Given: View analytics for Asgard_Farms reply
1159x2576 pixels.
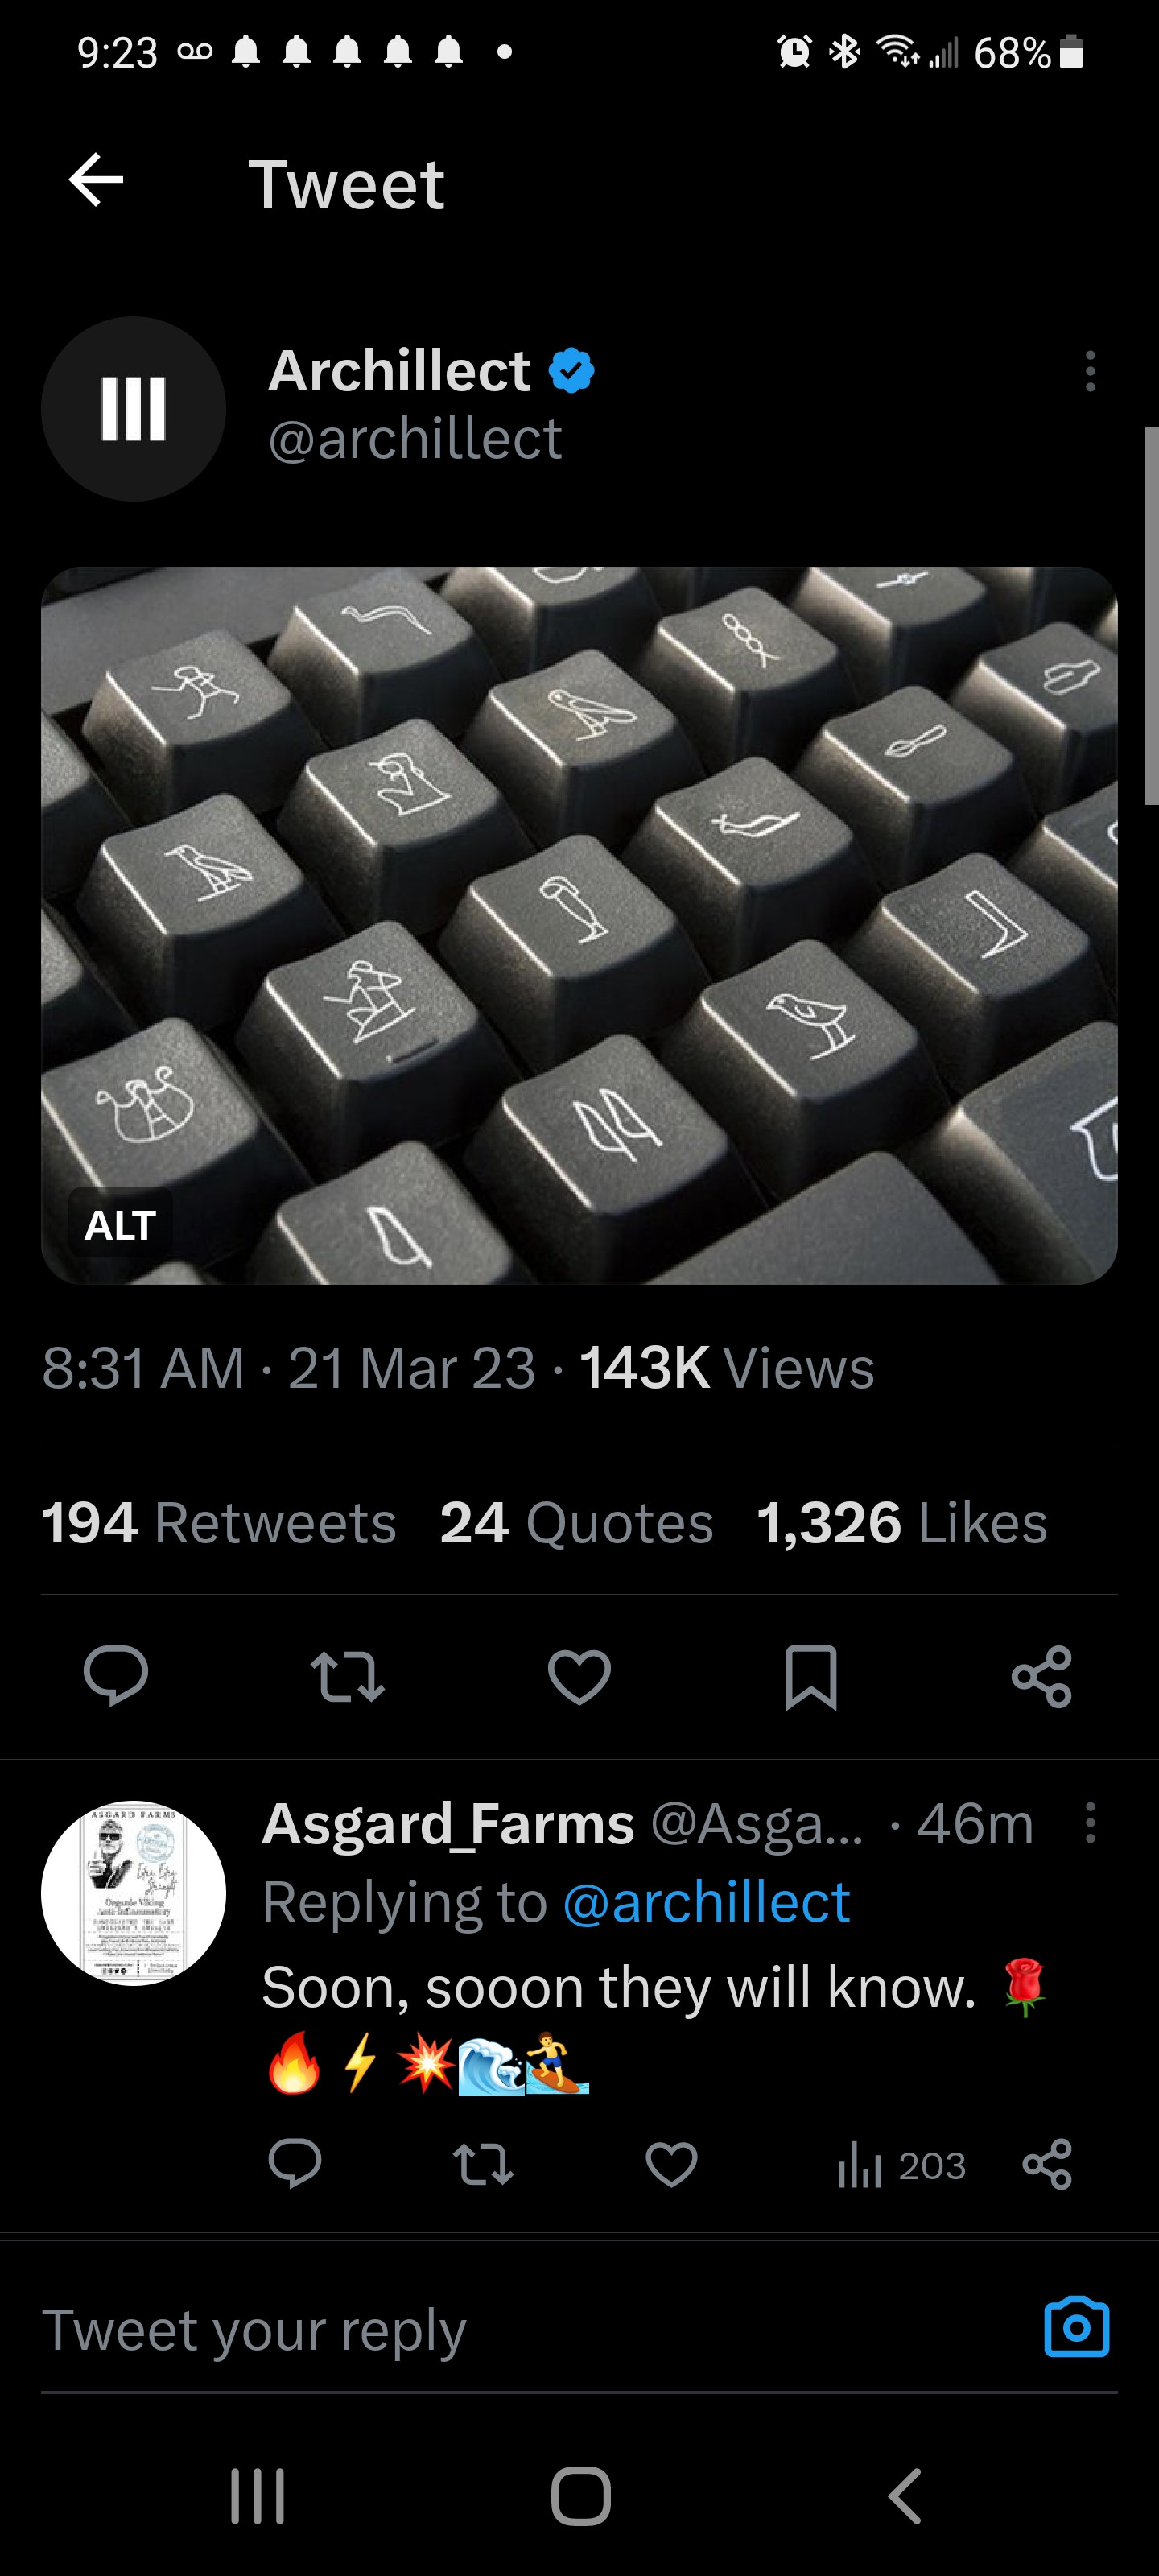Looking at the screenshot, I should pyautogui.click(x=901, y=2166).
